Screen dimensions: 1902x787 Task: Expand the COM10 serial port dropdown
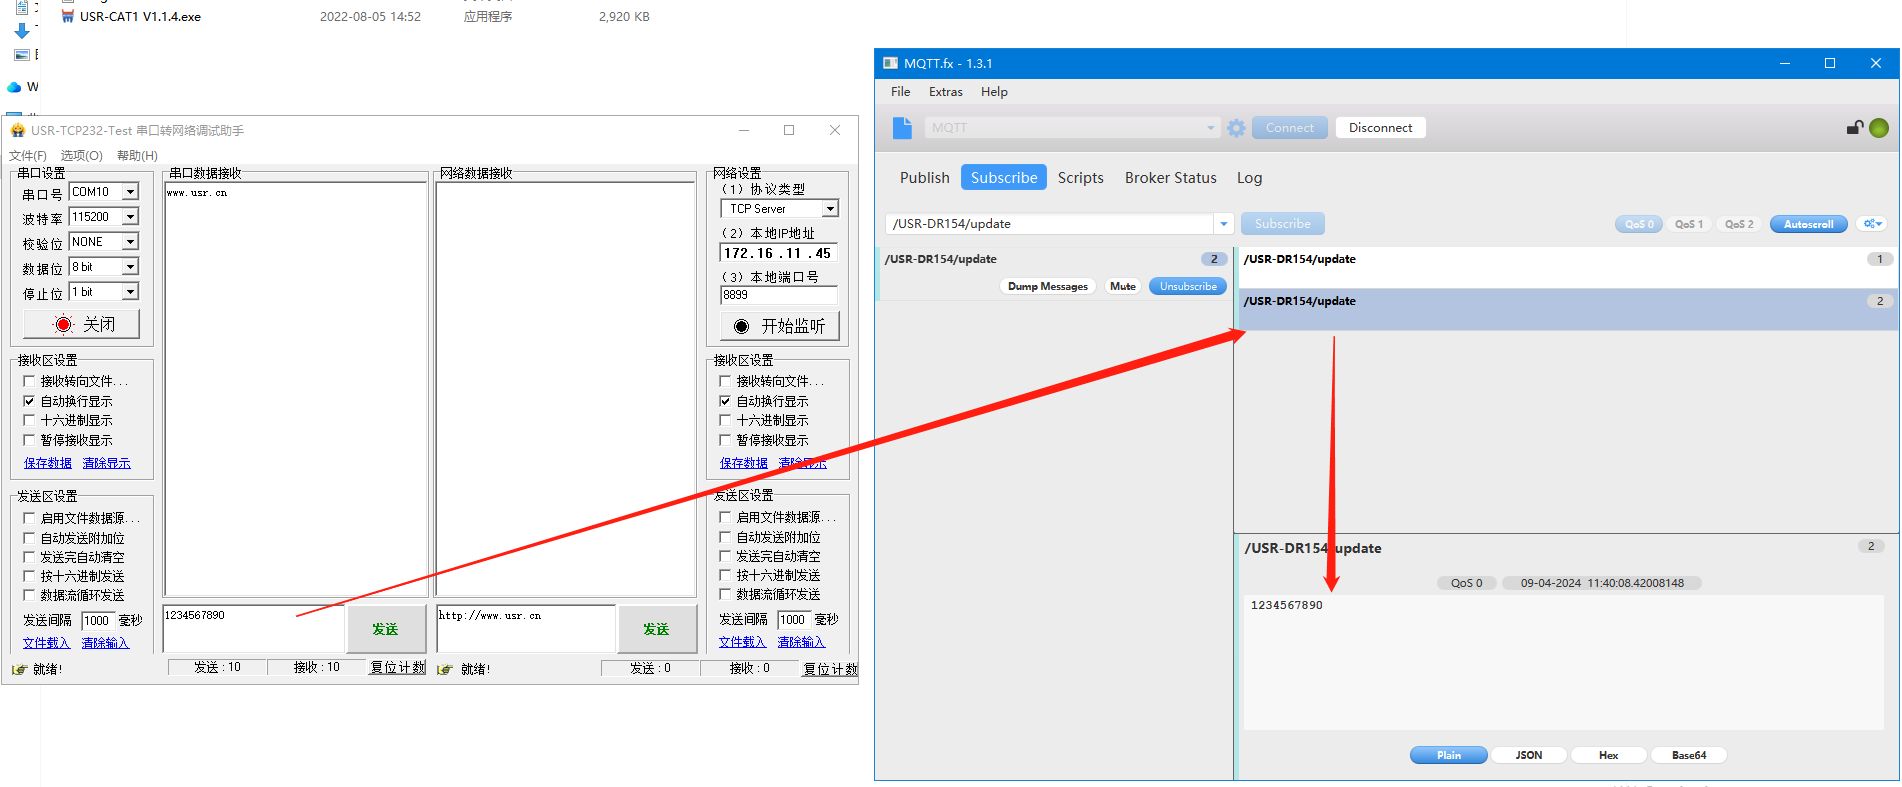130,192
